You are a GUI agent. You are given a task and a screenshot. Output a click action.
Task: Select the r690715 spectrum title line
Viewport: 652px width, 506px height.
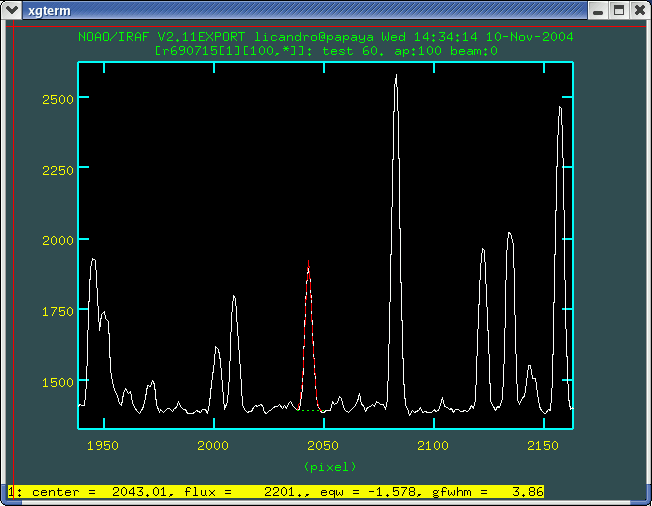[325, 49]
